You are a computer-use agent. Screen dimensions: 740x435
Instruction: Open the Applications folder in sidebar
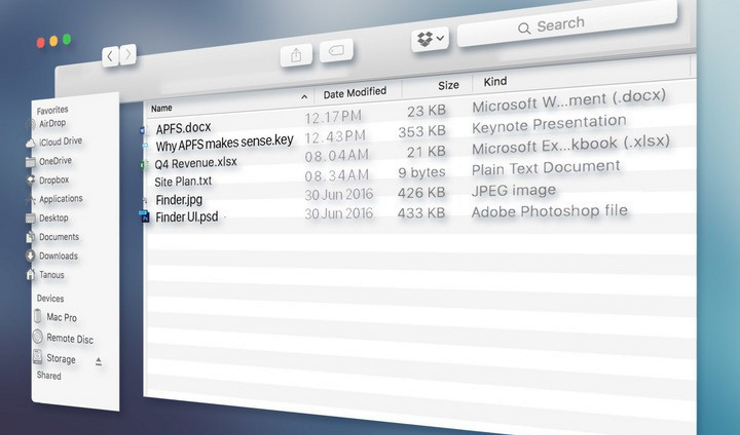pos(59,199)
